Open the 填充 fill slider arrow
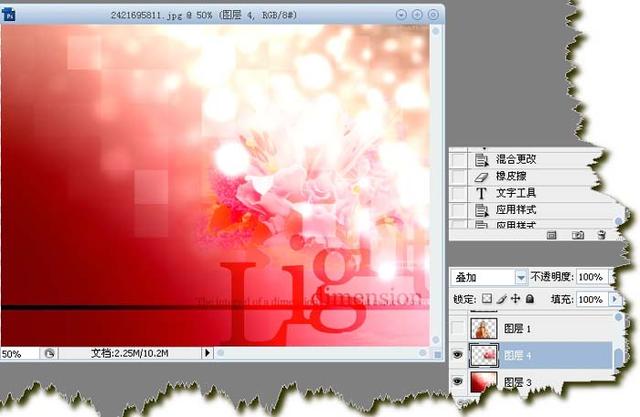Image resolution: width=640 pixels, height=417 pixels. [x=615, y=299]
